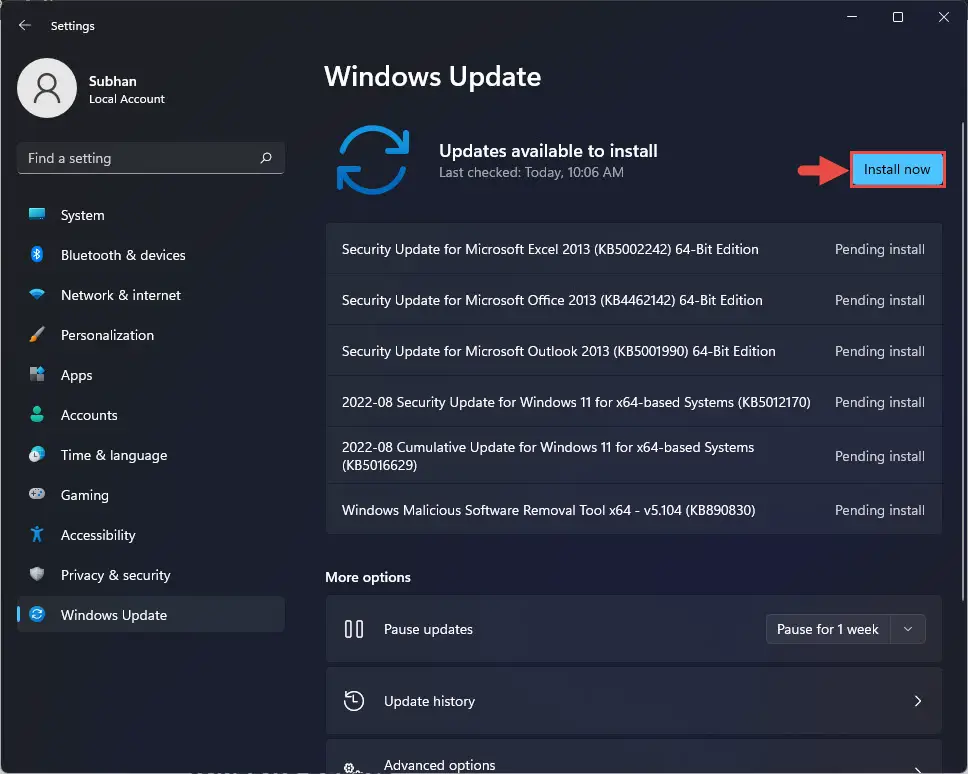This screenshot has height=774, width=968.
Task: Click the Gaming controller icon
Action: (x=37, y=494)
